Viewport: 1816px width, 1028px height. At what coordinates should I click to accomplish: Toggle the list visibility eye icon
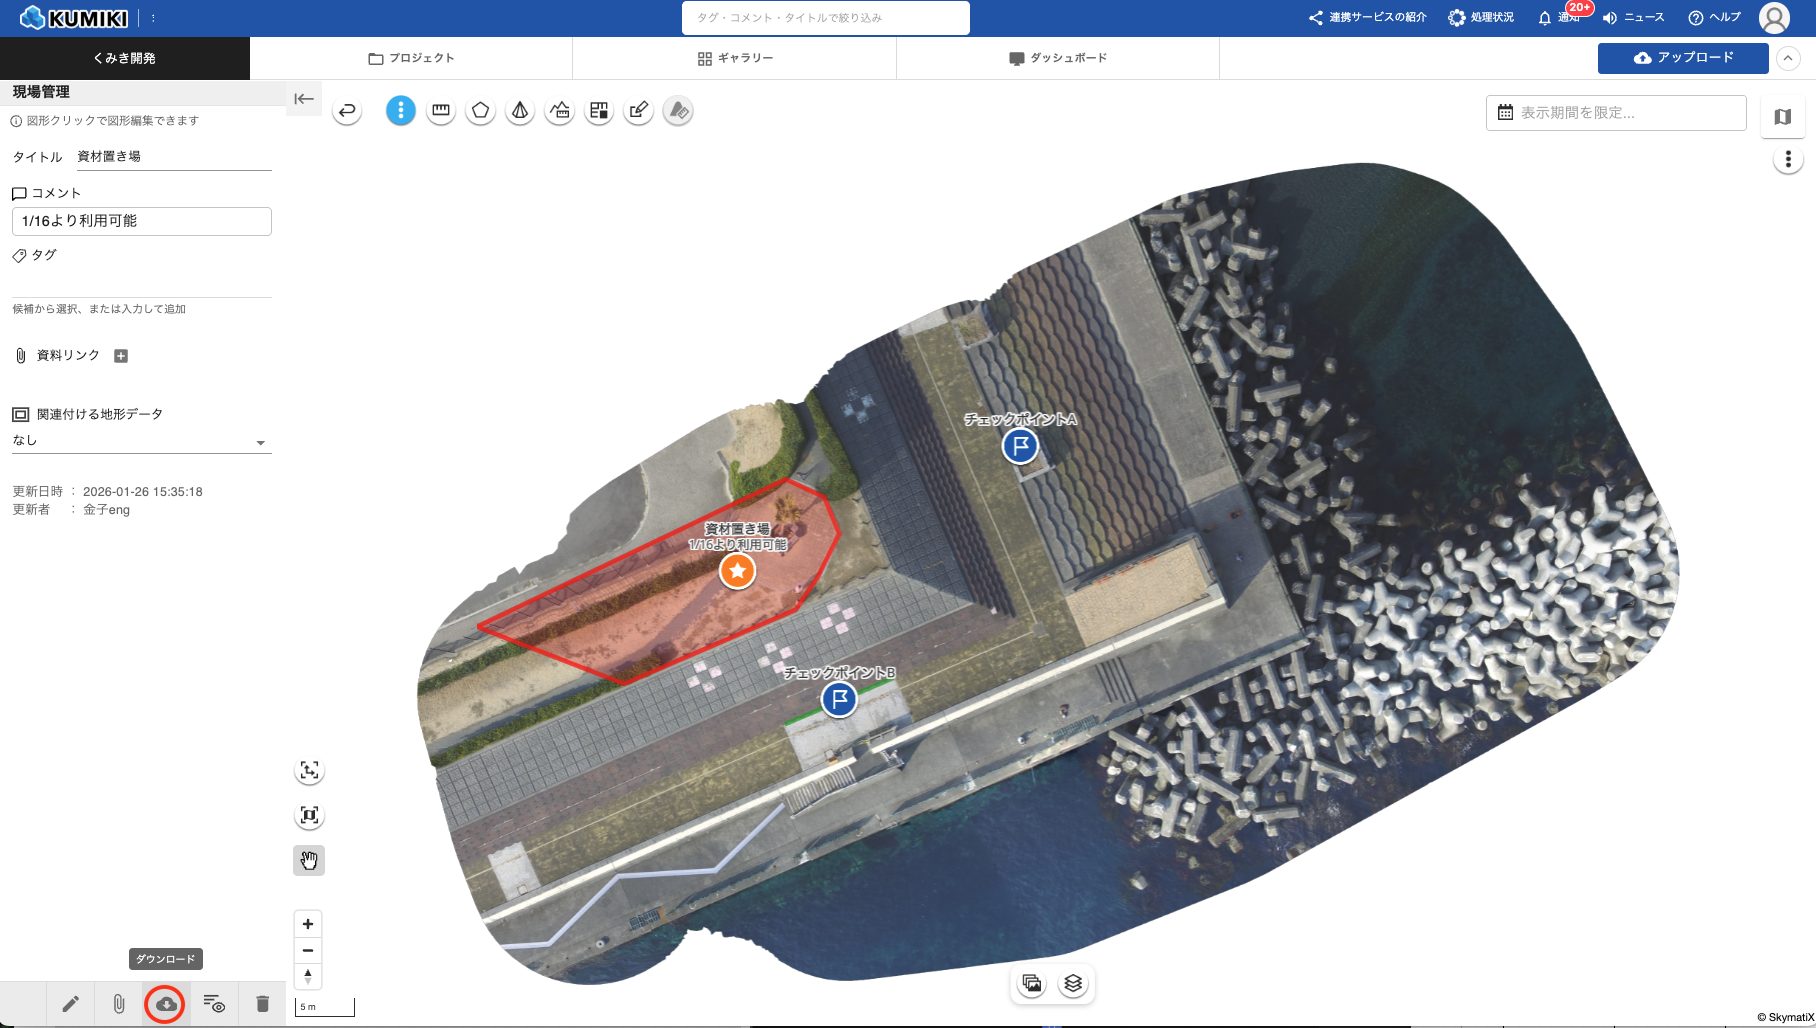tap(214, 1004)
